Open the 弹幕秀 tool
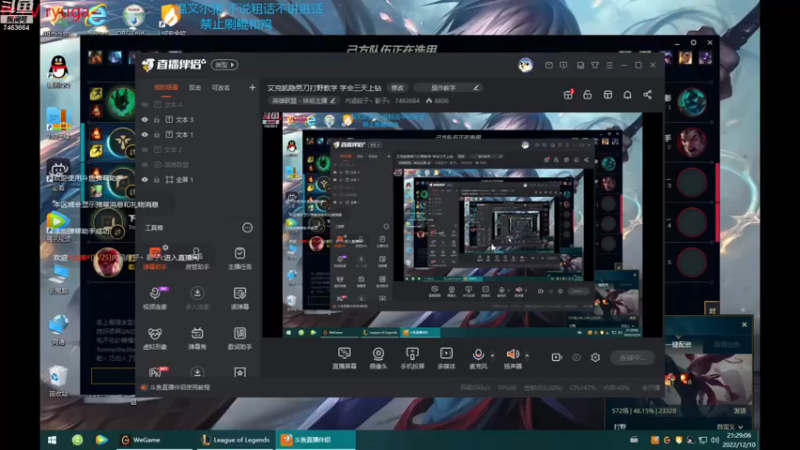Image resolution: width=800 pixels, height=450 pixels. (197, 338)
